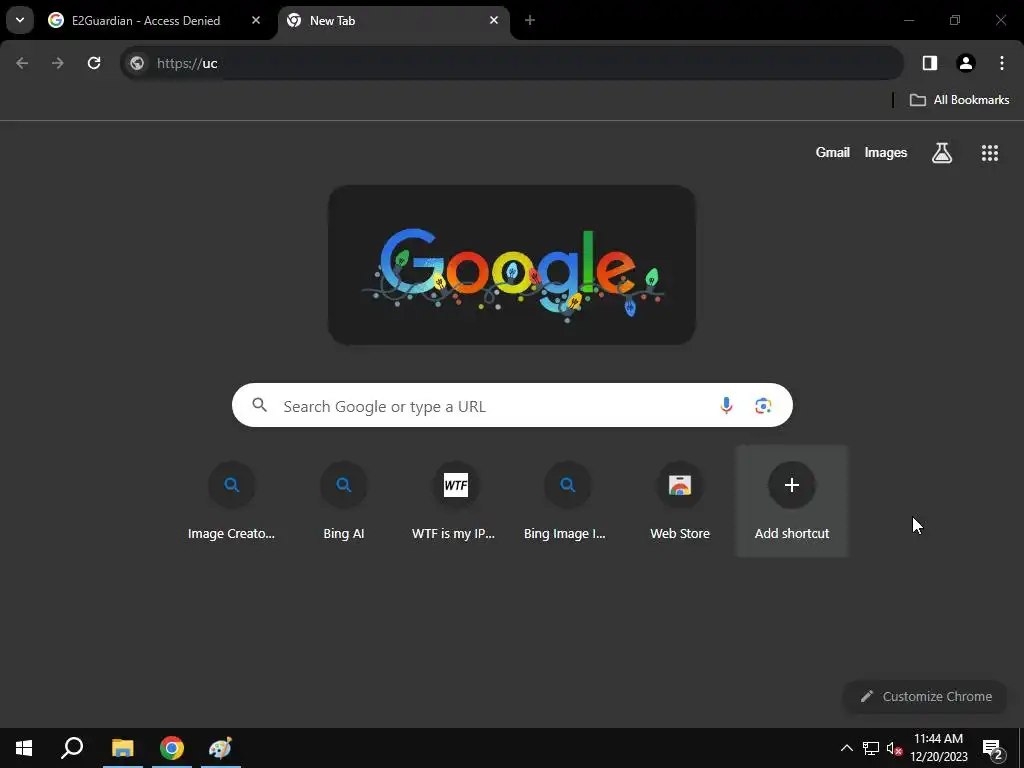1024x768 pixels.
Task: Open Bing AI shortcut
Action: tap(344, 502)
